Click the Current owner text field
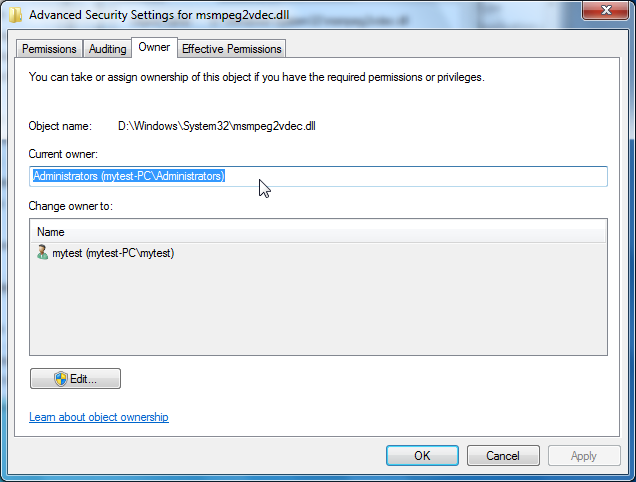The height and width of the screenshot is (482, 636). [x=318, y=176]
